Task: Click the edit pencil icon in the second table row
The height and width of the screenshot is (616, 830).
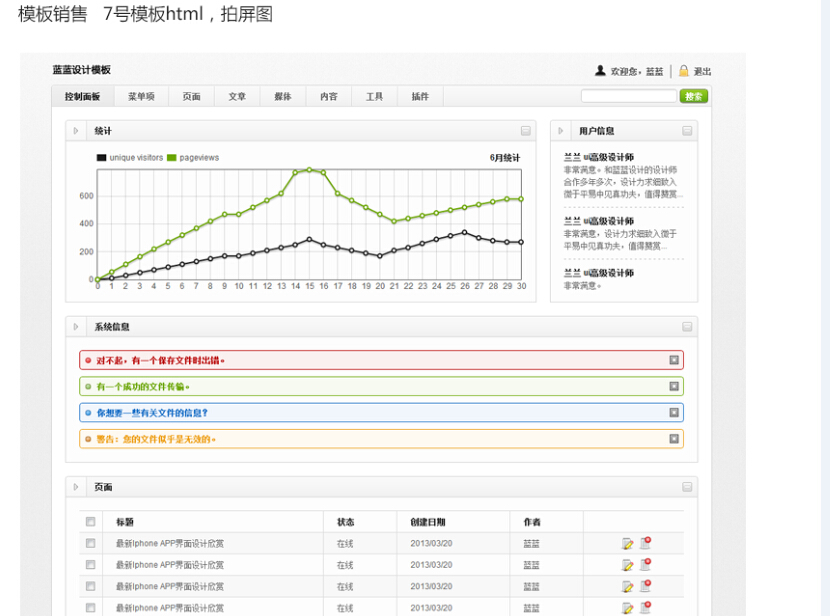Action: pyautogui.click(x=627, y=565)
